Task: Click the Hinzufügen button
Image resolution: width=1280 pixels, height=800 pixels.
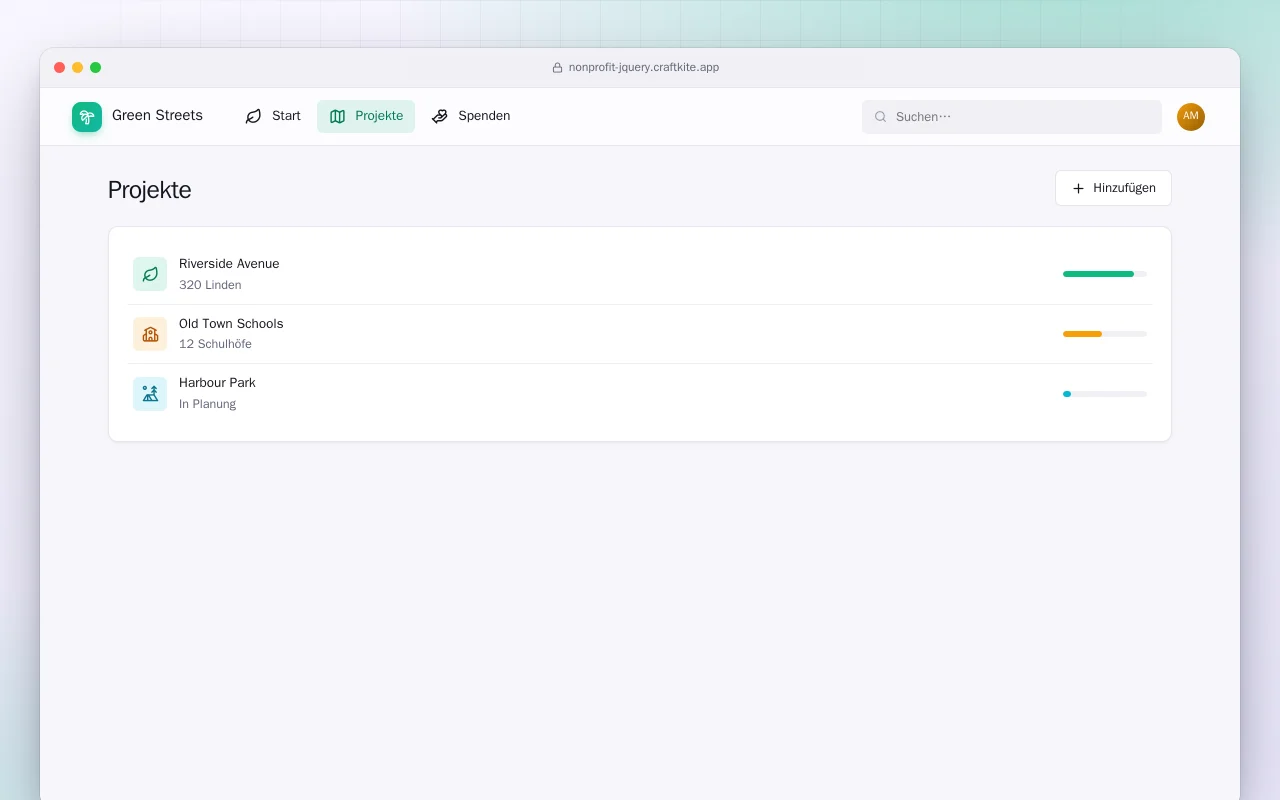Action: click(1113, 188)
